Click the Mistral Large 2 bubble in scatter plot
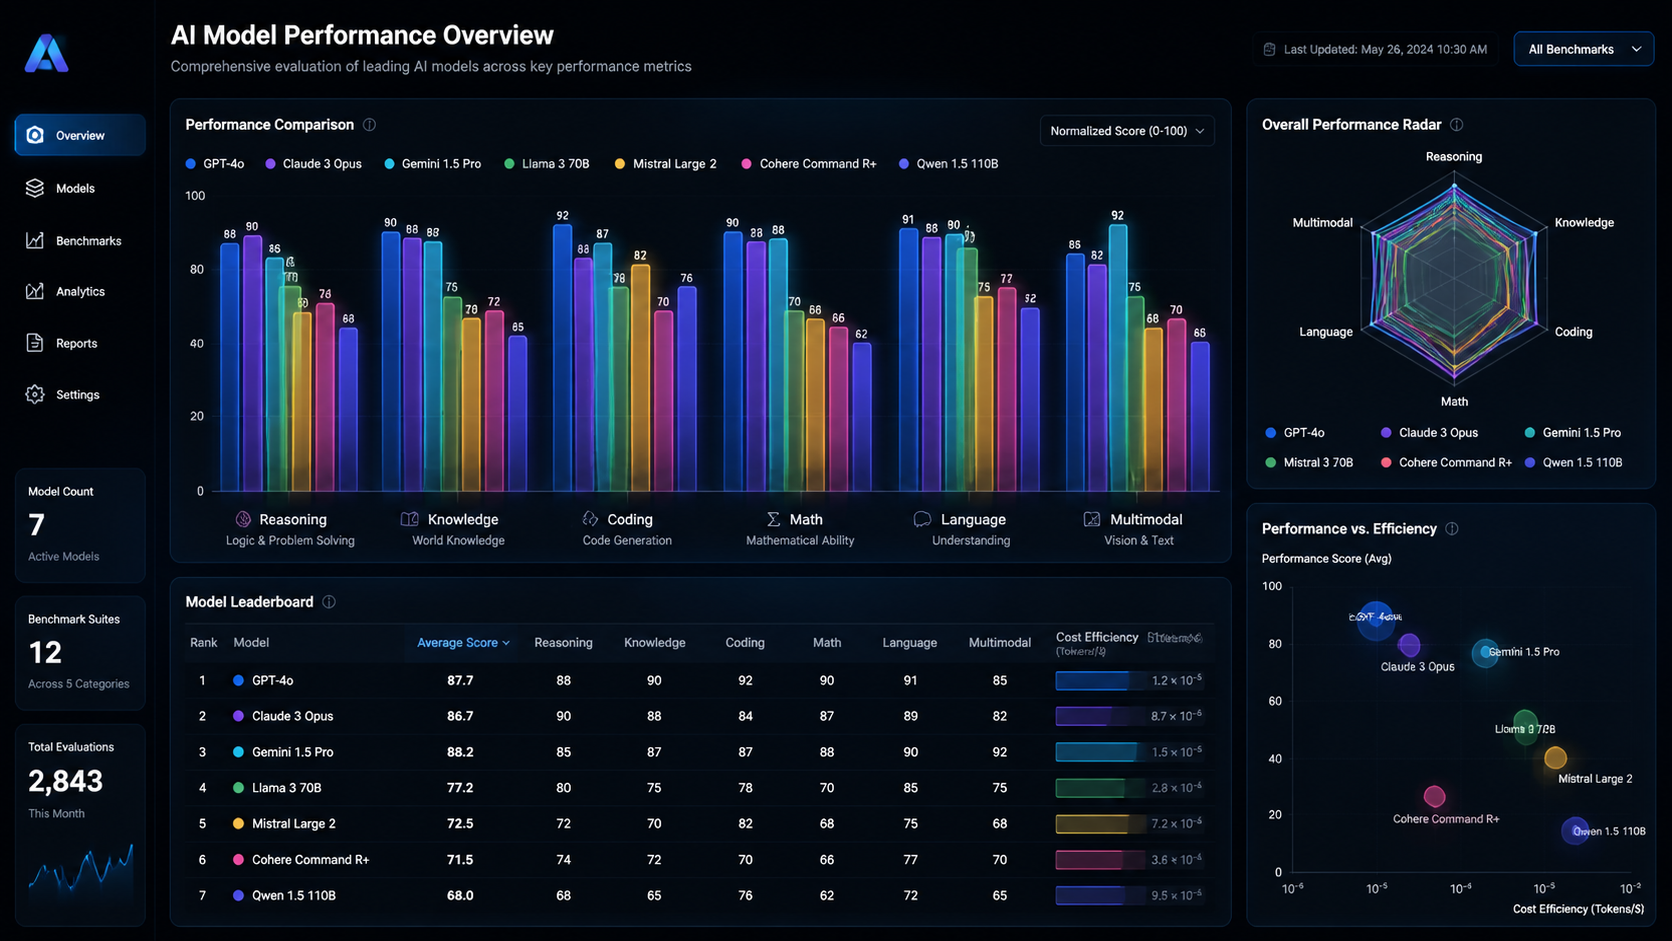 1555,758
